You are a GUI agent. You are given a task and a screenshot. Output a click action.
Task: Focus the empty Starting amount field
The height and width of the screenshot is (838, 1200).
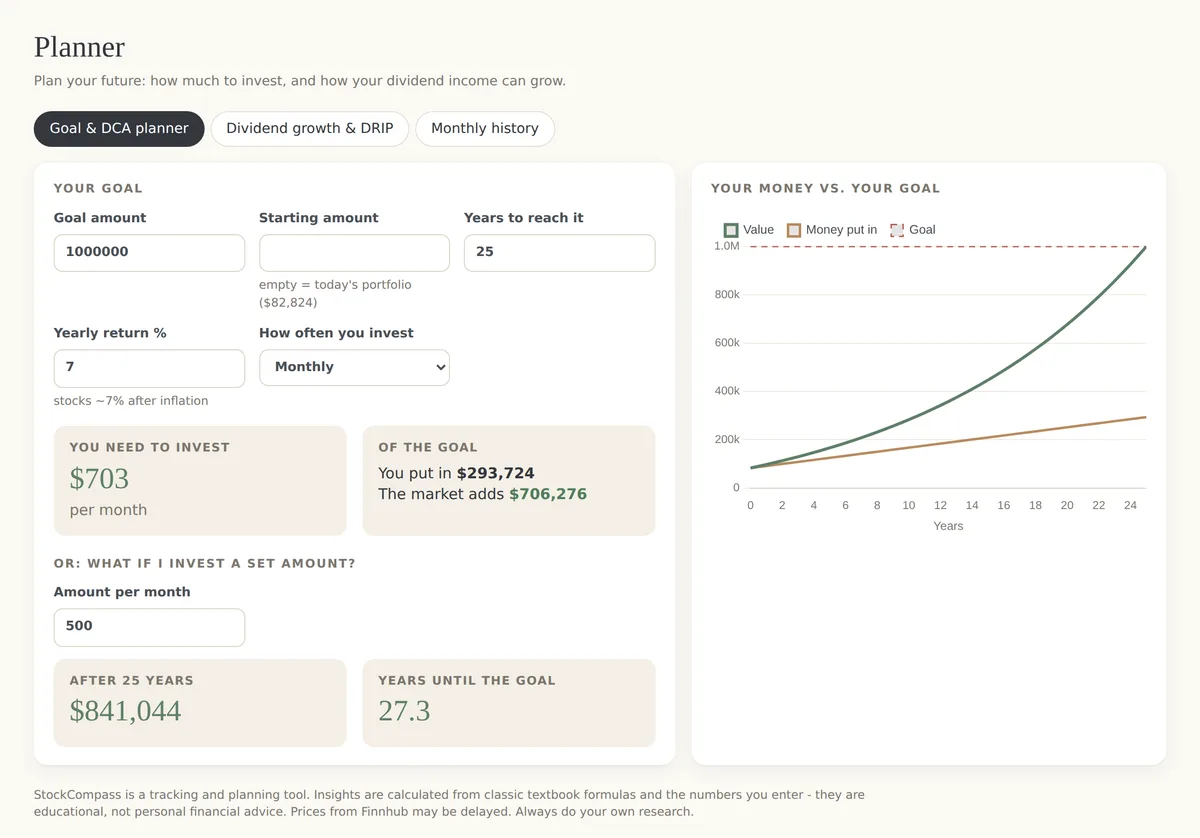[354, 253]
